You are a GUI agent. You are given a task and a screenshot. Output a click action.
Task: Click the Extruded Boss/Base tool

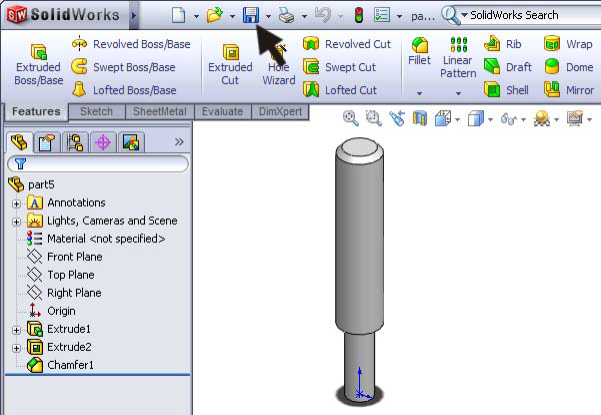(38, 64)
